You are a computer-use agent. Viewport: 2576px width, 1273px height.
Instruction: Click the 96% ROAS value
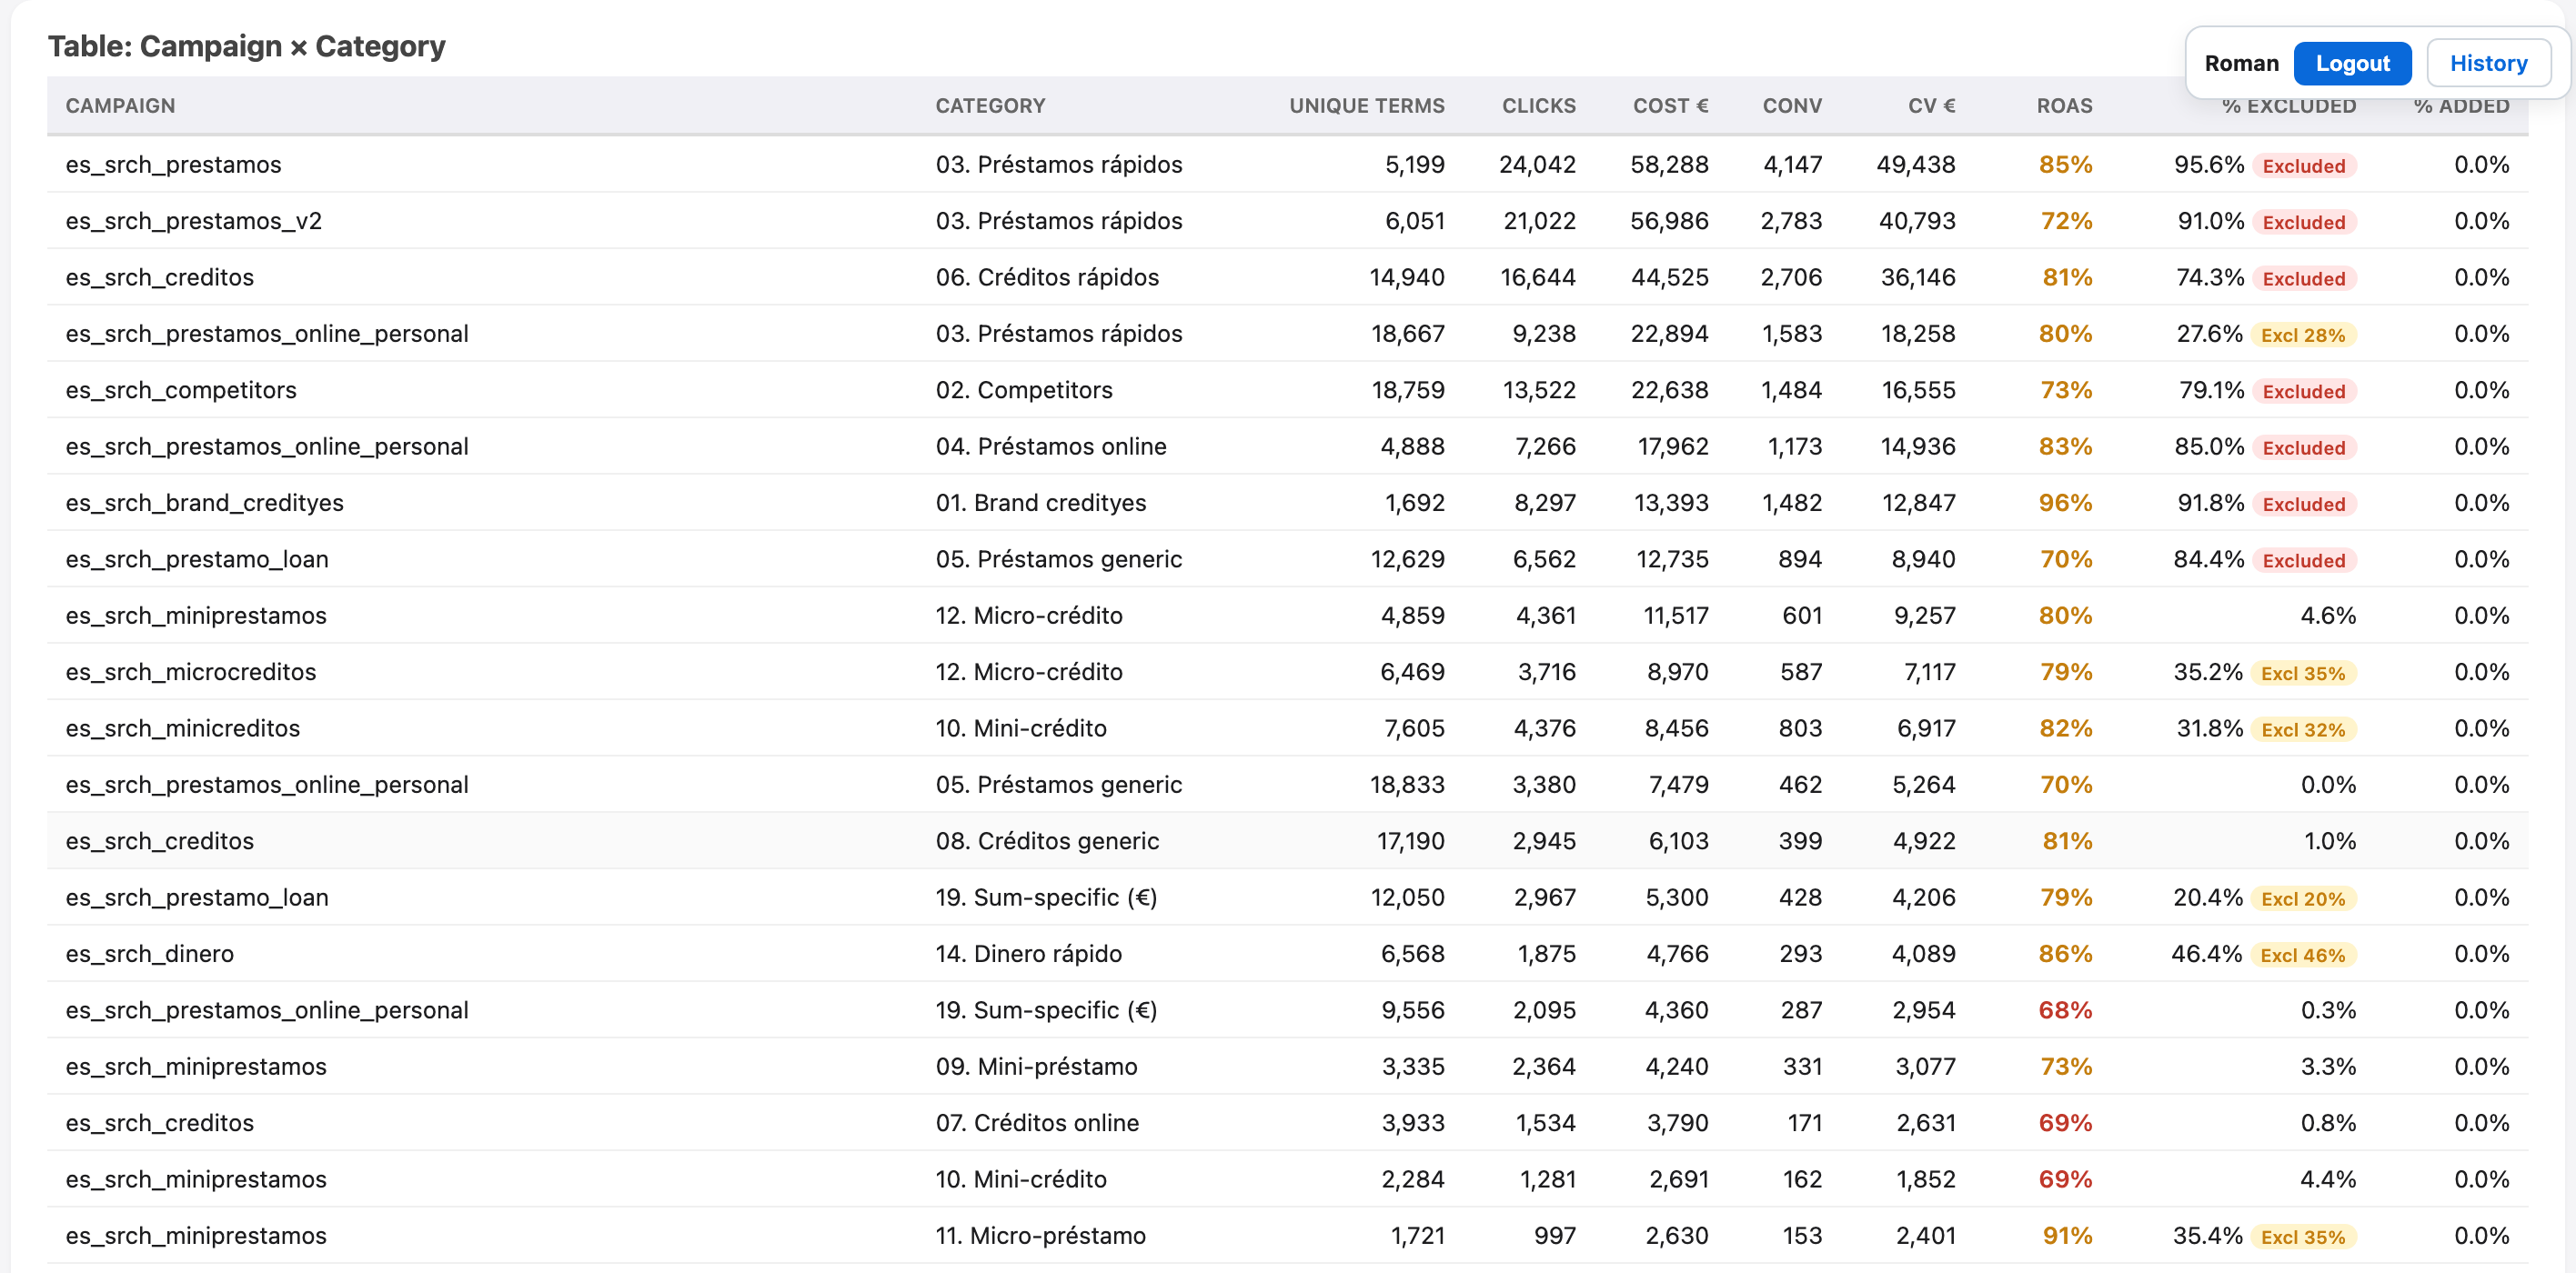pyautogui.click(x=2065, y=503)
